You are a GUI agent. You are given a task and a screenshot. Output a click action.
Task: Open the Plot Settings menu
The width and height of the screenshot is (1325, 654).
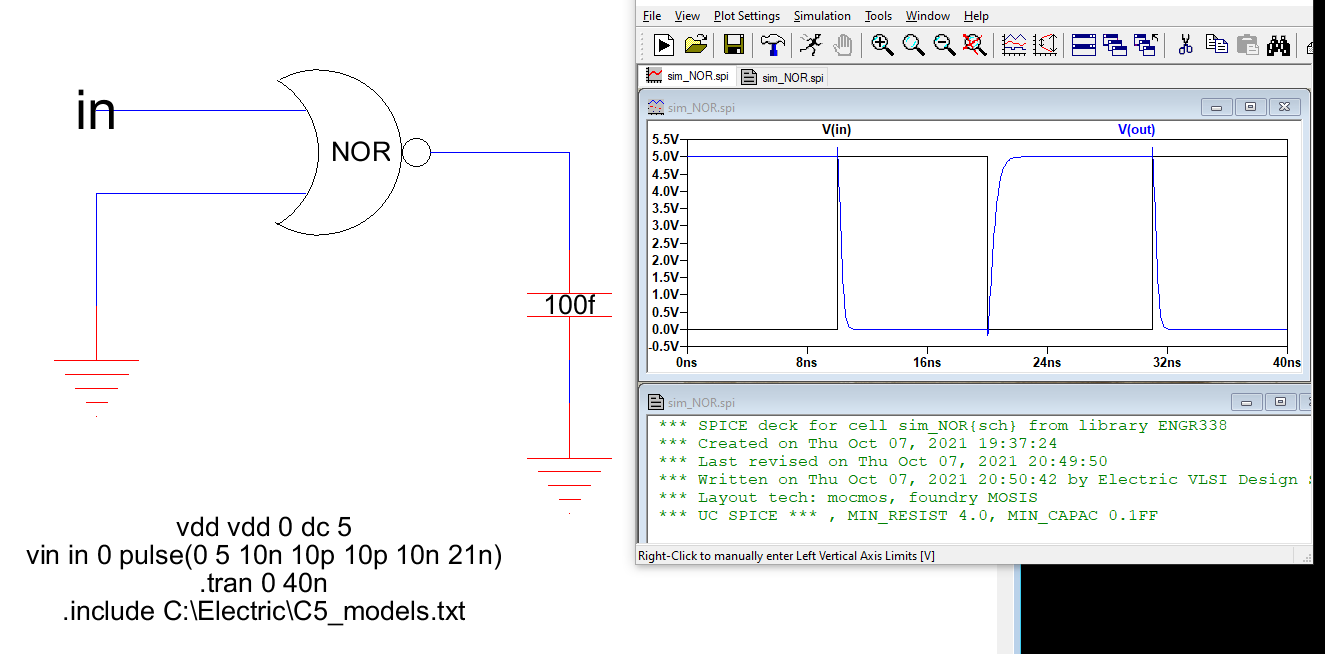(x=746, y=16)
